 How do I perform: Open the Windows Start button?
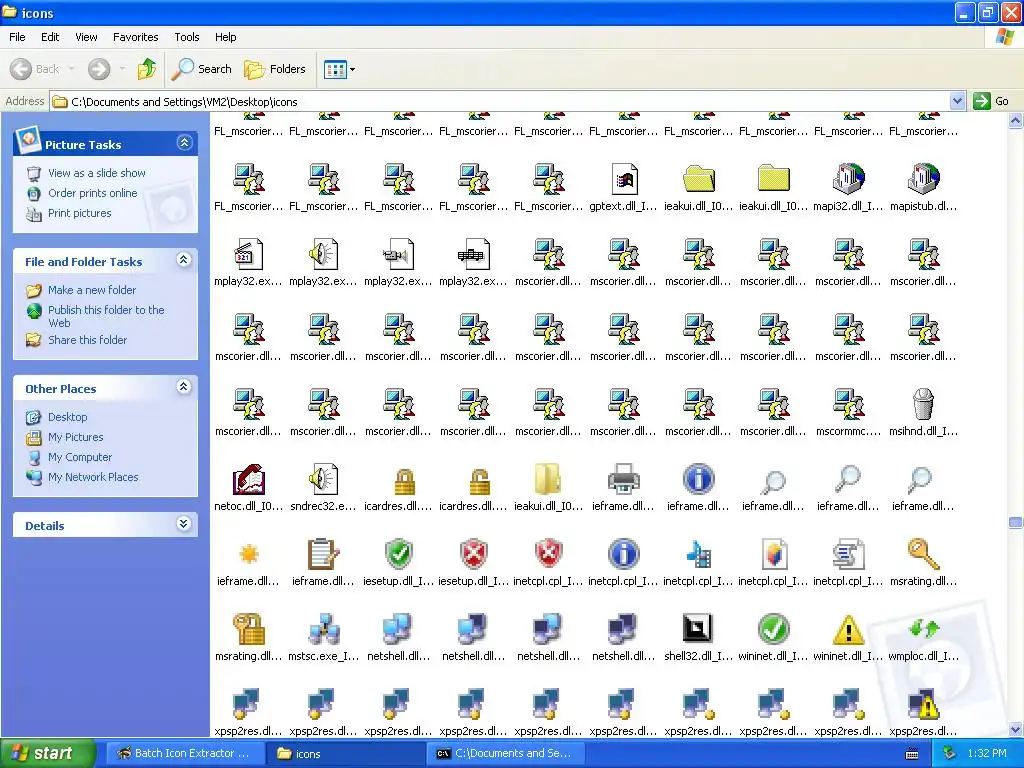coord(48,753)
